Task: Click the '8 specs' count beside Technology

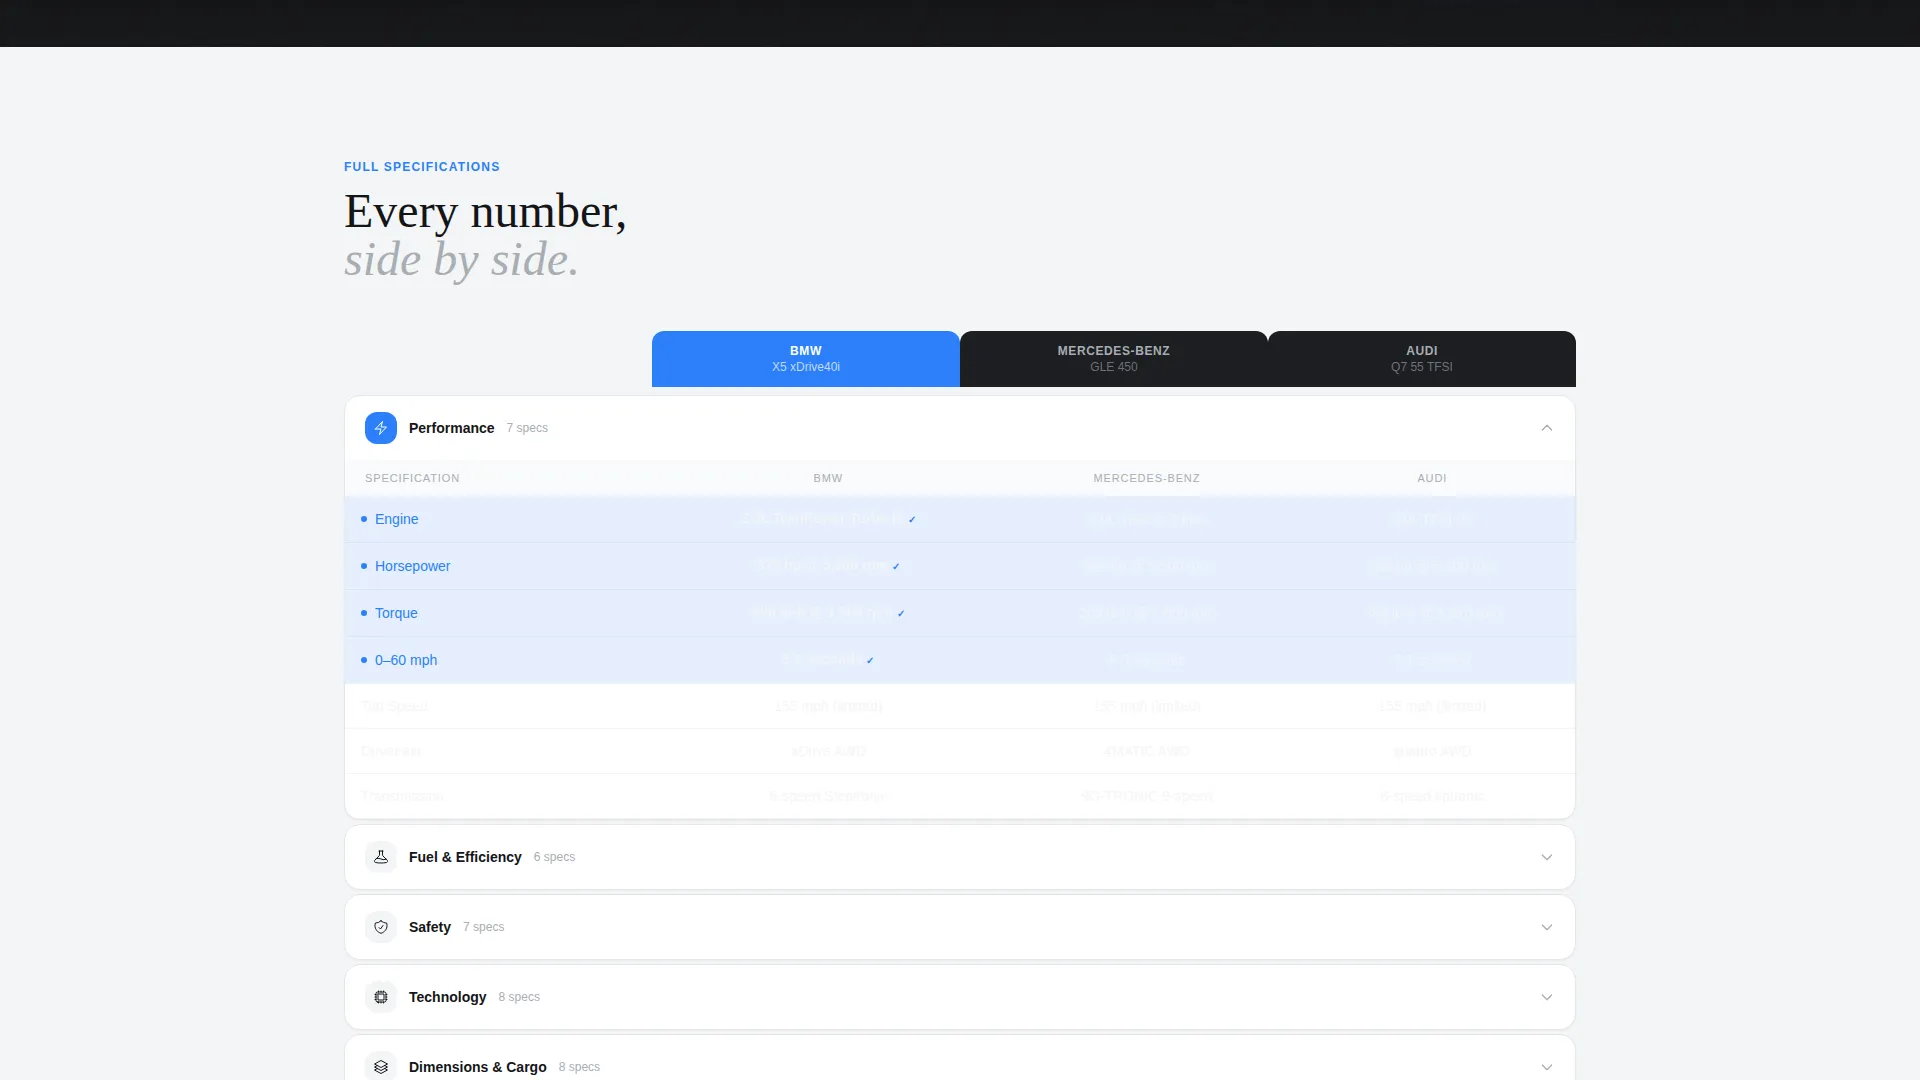Action: coord(519,997)
